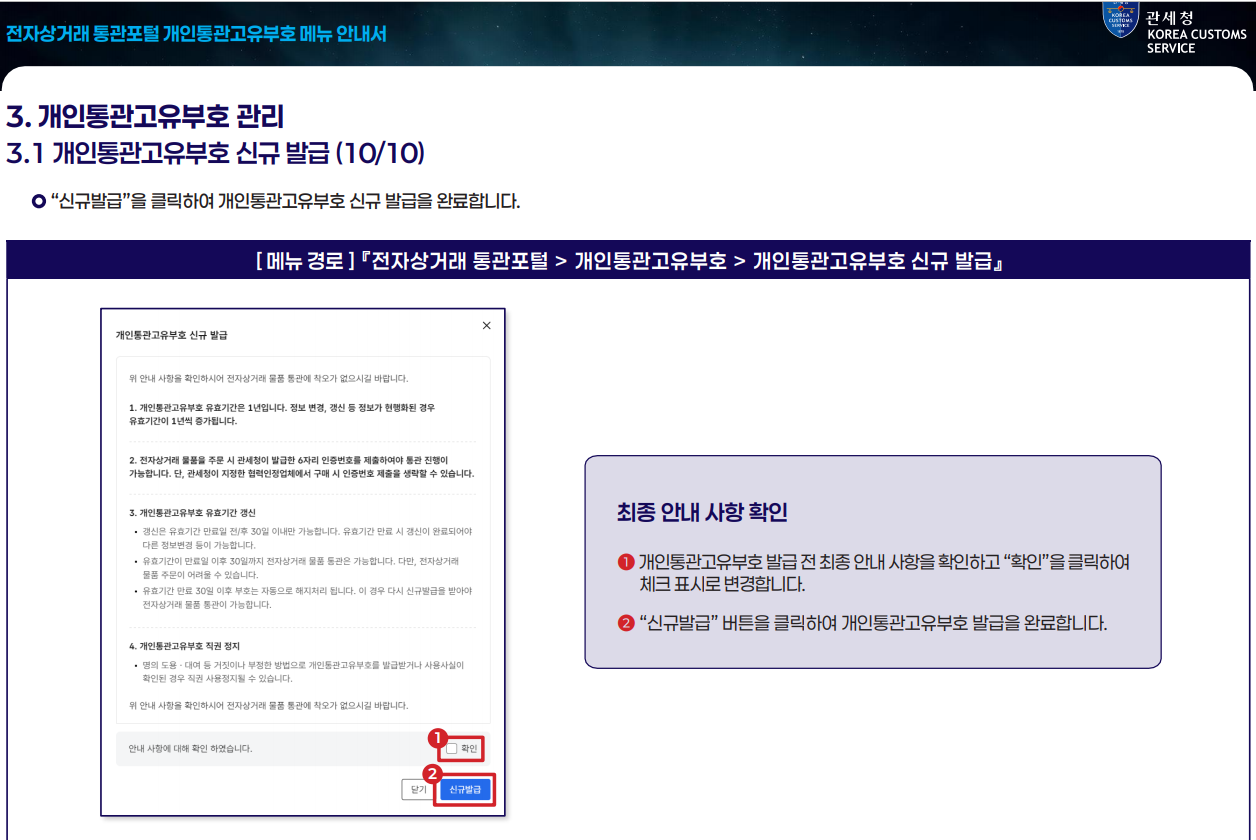The image size is (1256, 840).
Task: Click the 3.1 신규 발급 (10/10) subheading
Action: click(x=216, y=153)
